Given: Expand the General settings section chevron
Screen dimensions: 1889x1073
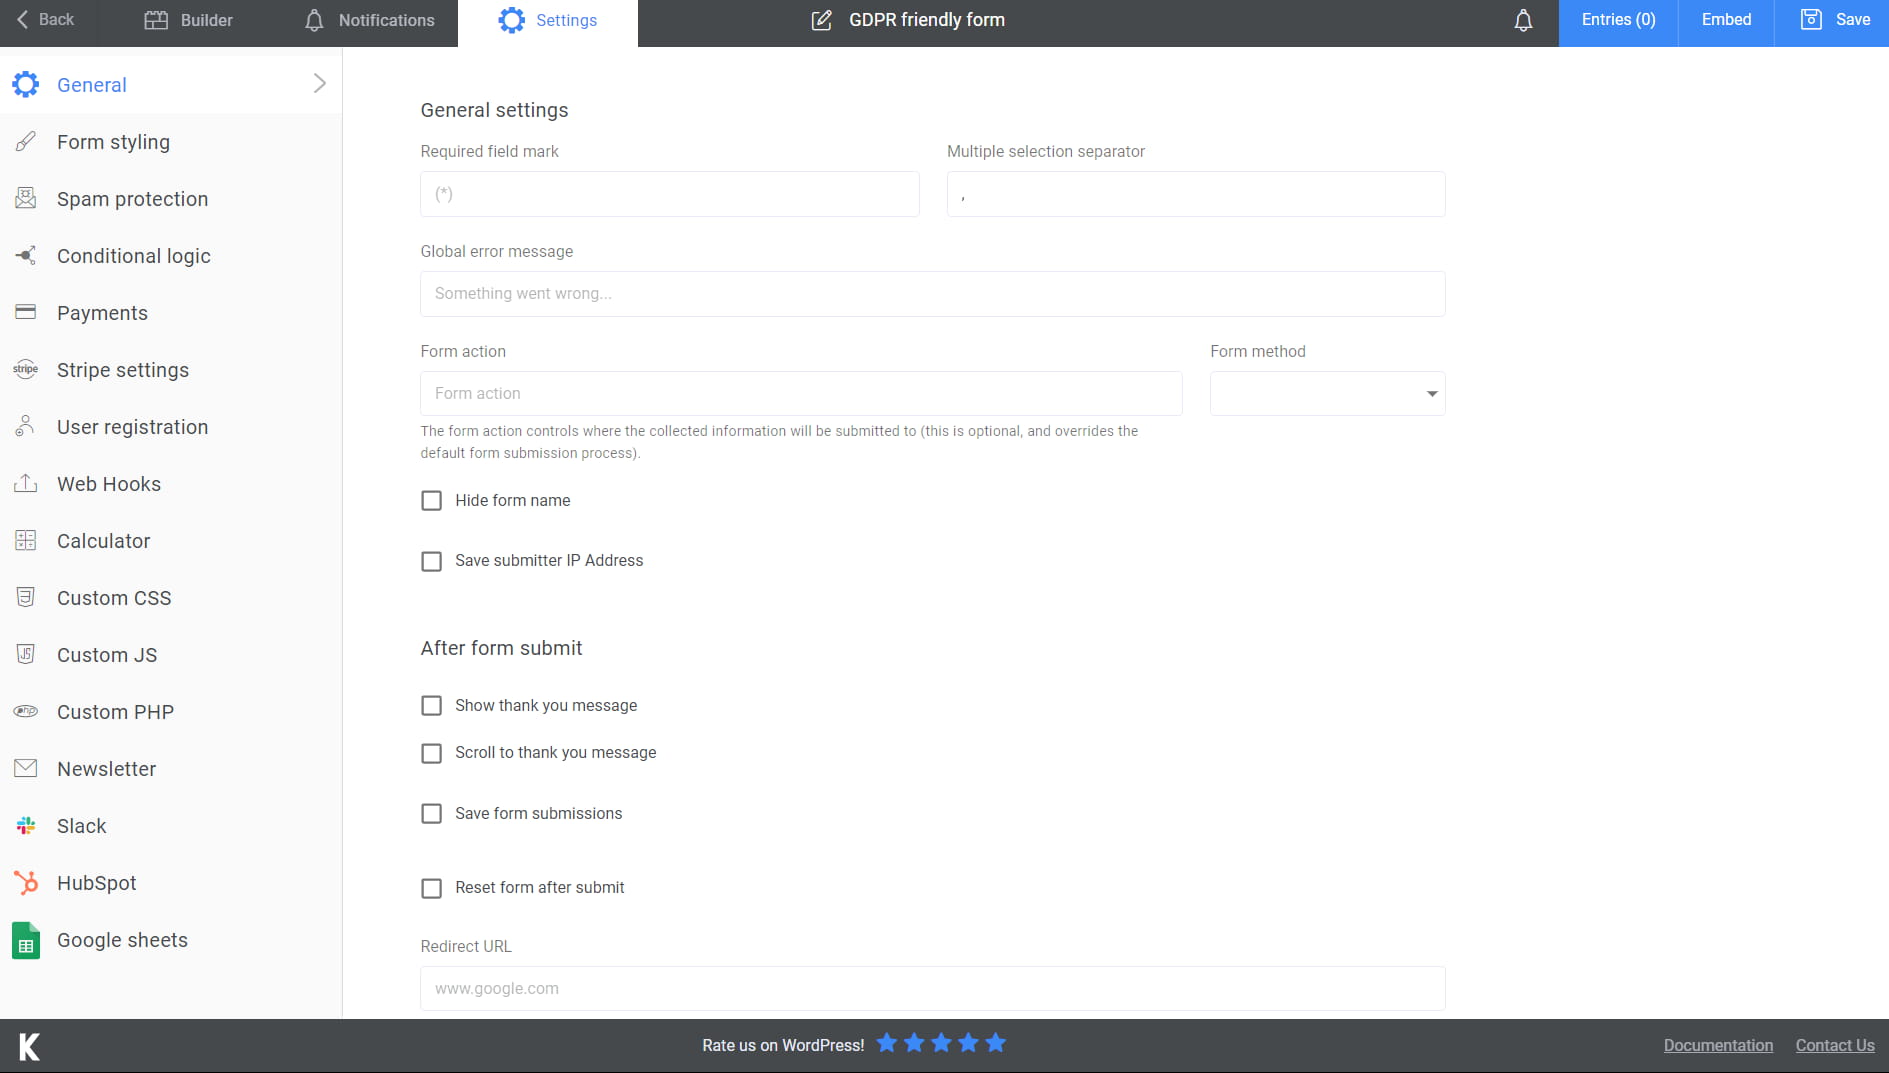Looking at the screenshot, I should [319, 84].
